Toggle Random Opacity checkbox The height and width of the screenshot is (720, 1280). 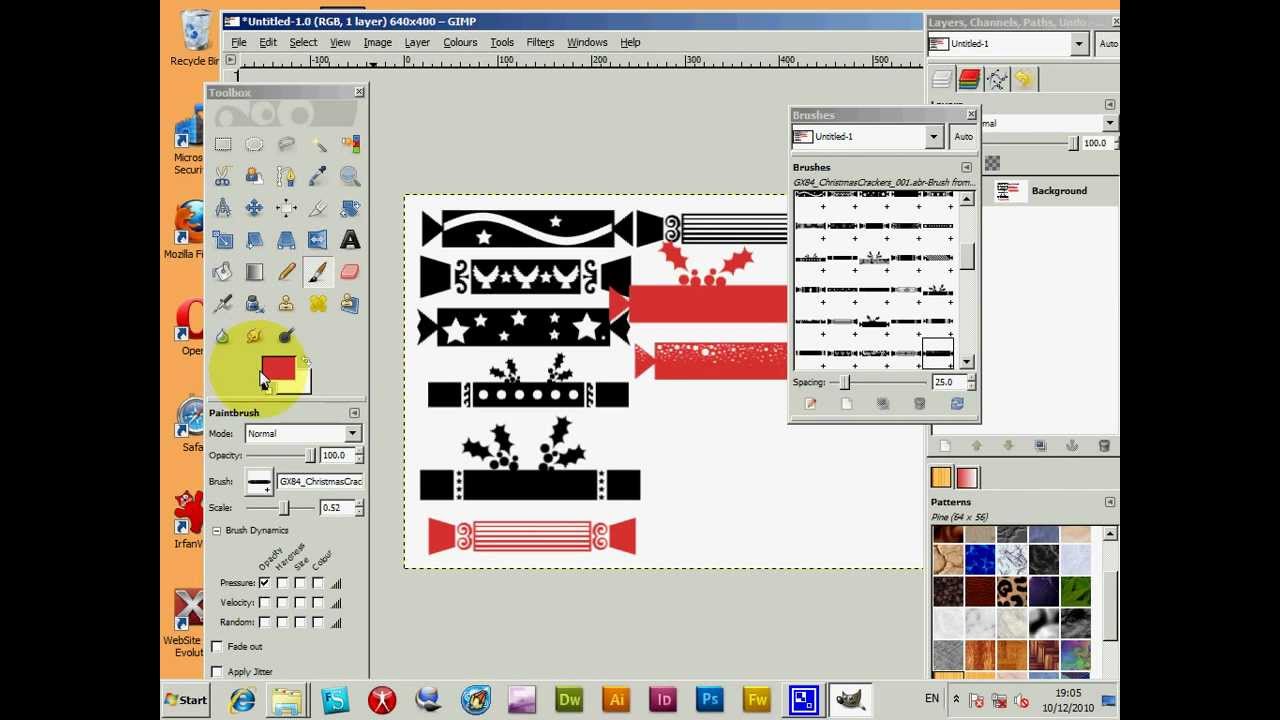coord(264,622)
